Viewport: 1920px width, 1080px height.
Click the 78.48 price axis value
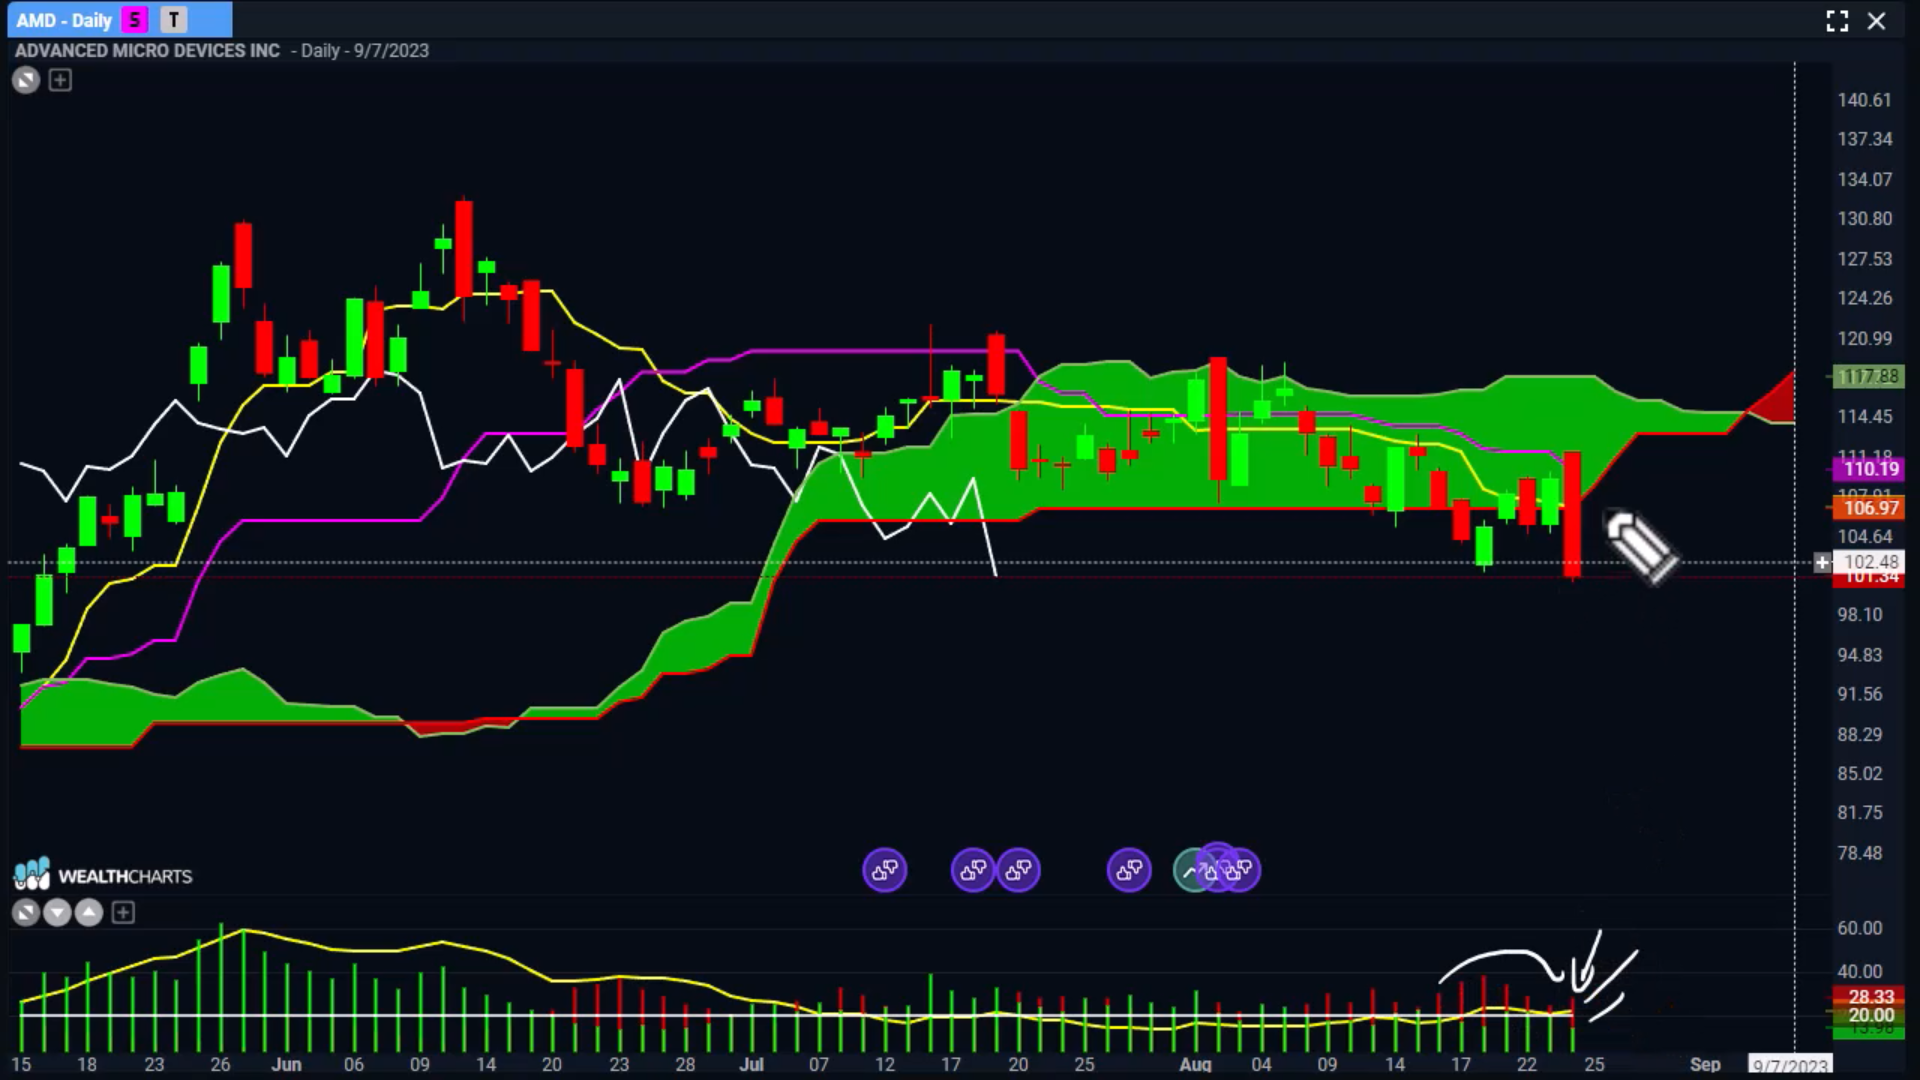pos(1859,853)
